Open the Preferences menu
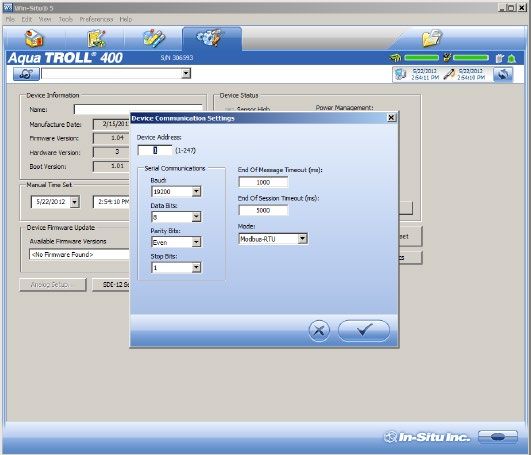 pyautogui.click(x=96, y=19)
